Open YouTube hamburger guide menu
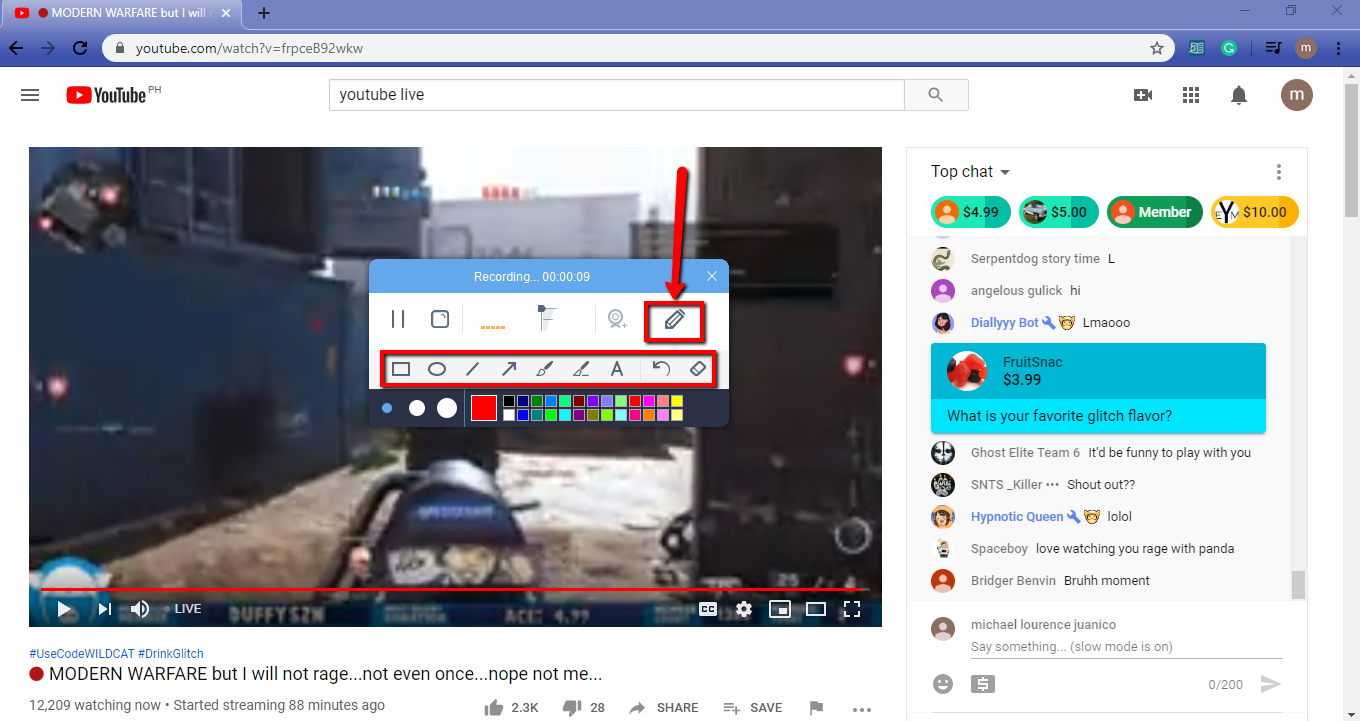Image resolution: width=1360 pixels, height=721 pixels. point(30,95)
